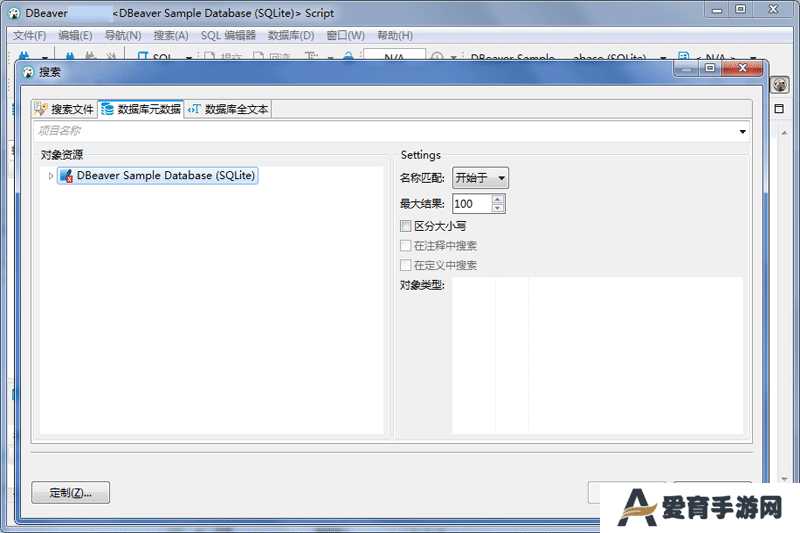Switch to the 搜索文件 tab
800x533 pixels.
pos(64,109)
